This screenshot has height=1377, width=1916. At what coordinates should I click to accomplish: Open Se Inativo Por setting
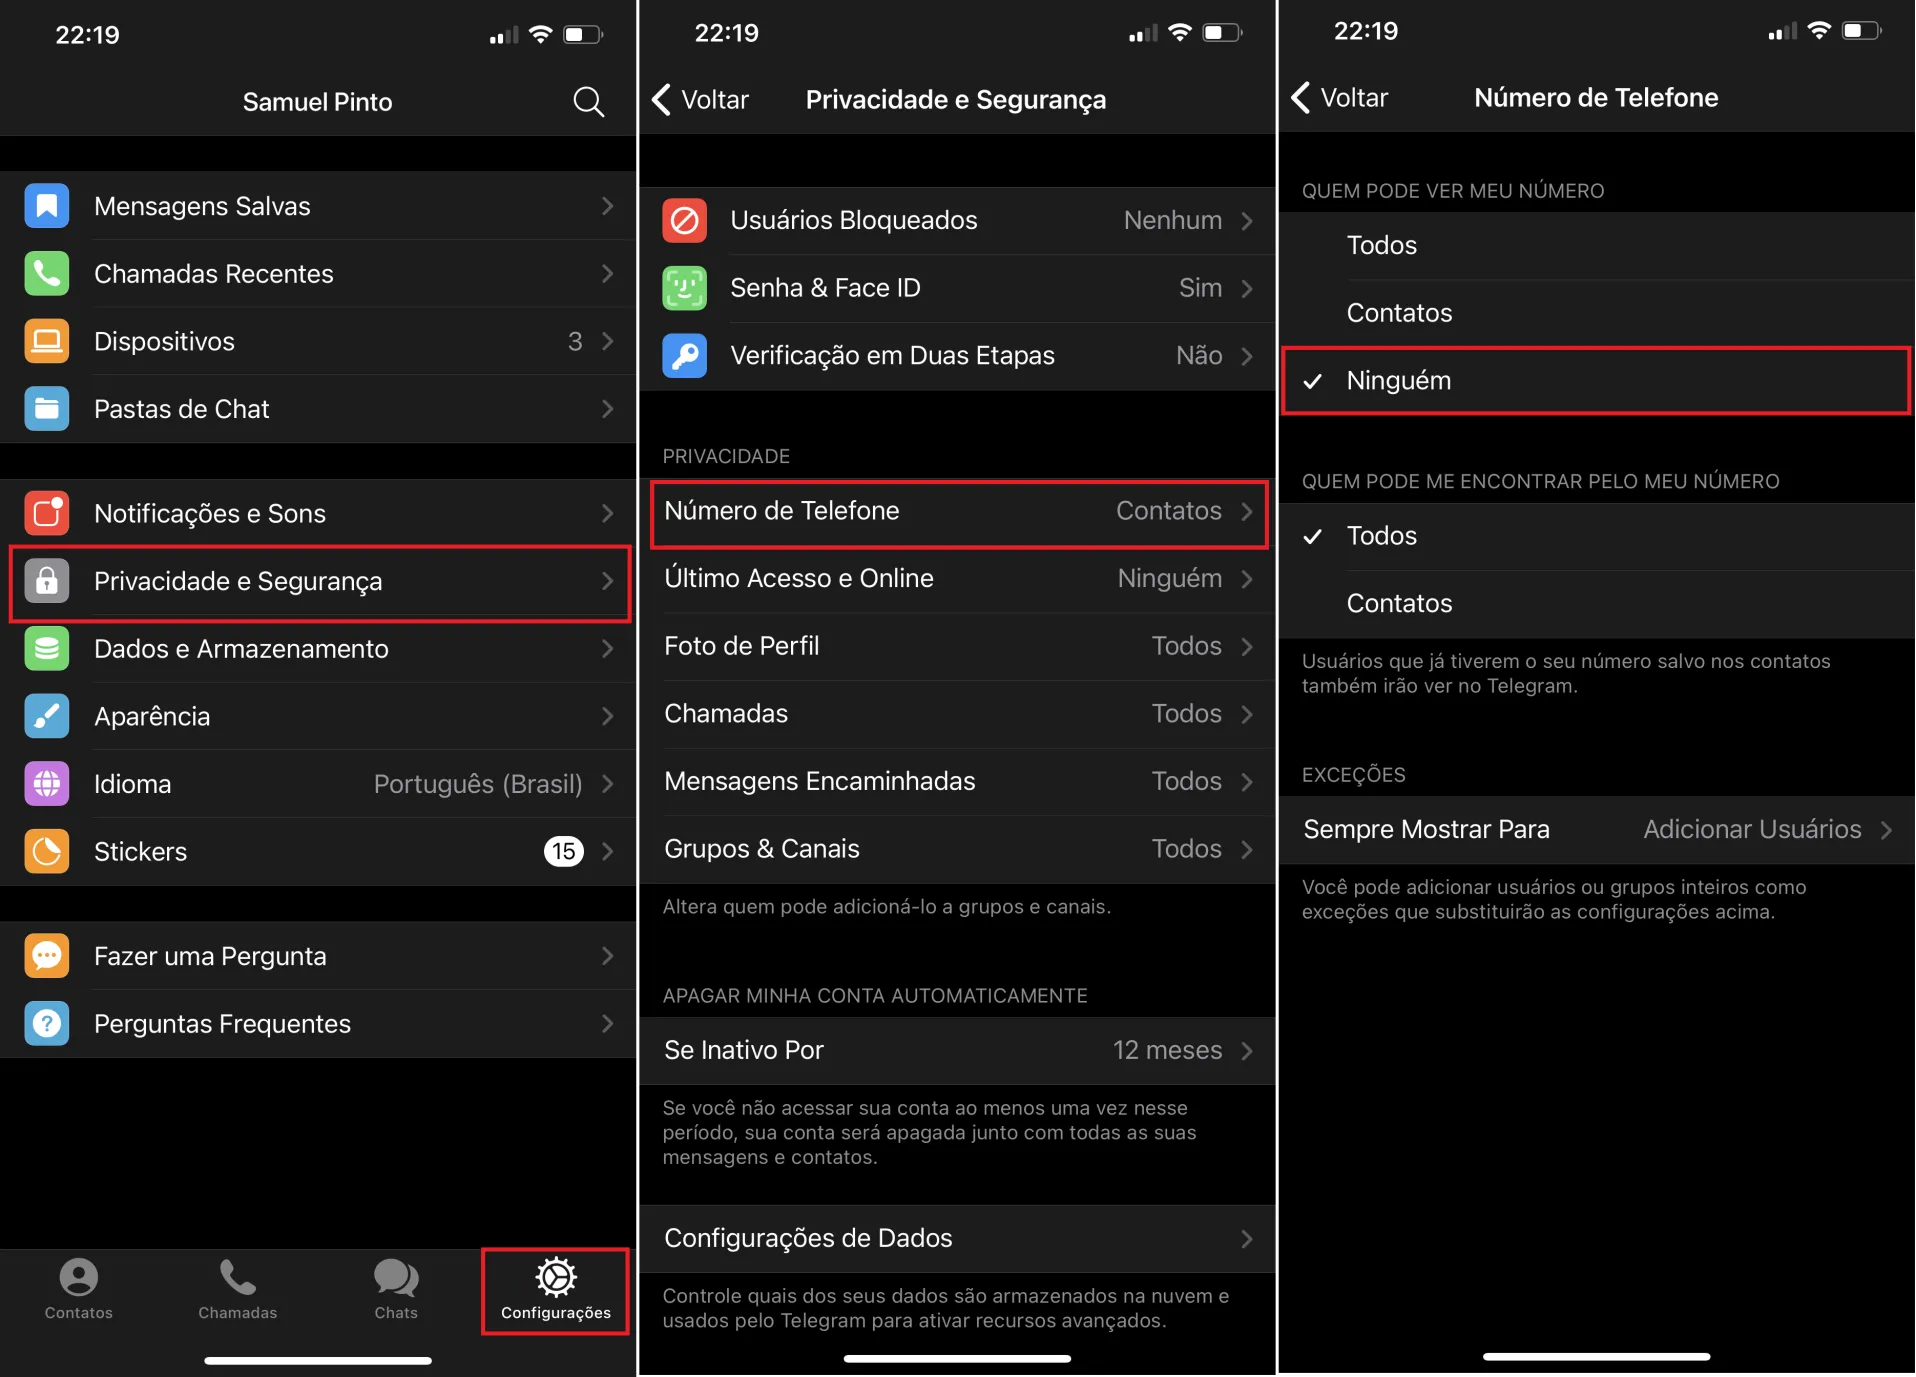tap(957, 1051)
